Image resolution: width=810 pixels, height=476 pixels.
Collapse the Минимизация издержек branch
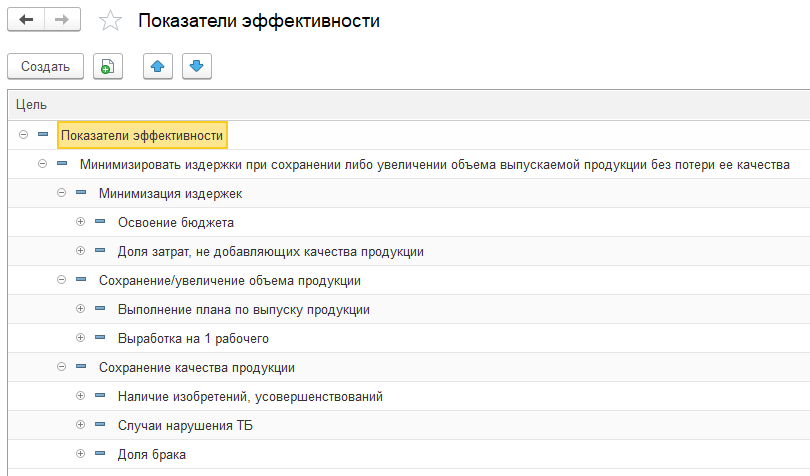[61, 193]
